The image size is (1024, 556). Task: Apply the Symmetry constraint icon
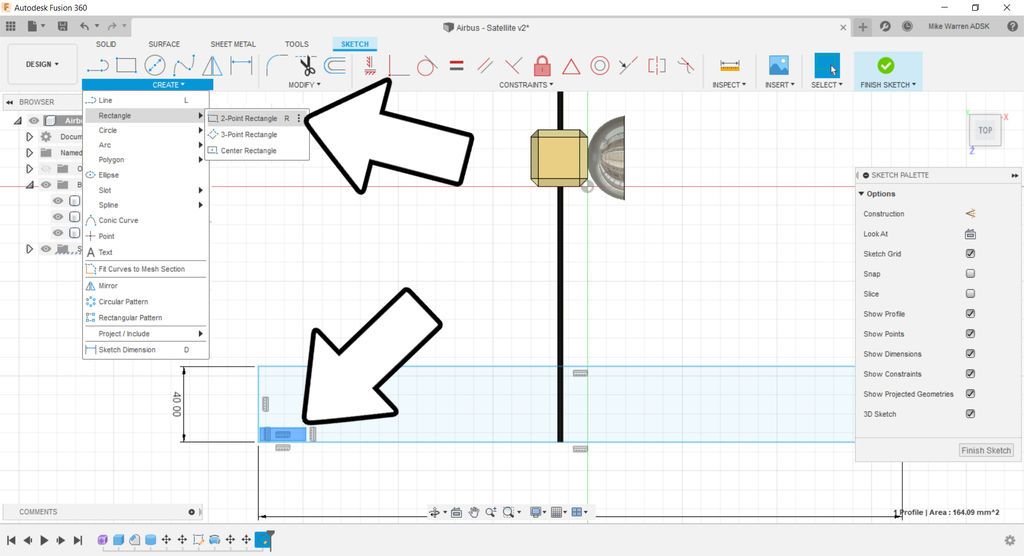click(656, 65)
